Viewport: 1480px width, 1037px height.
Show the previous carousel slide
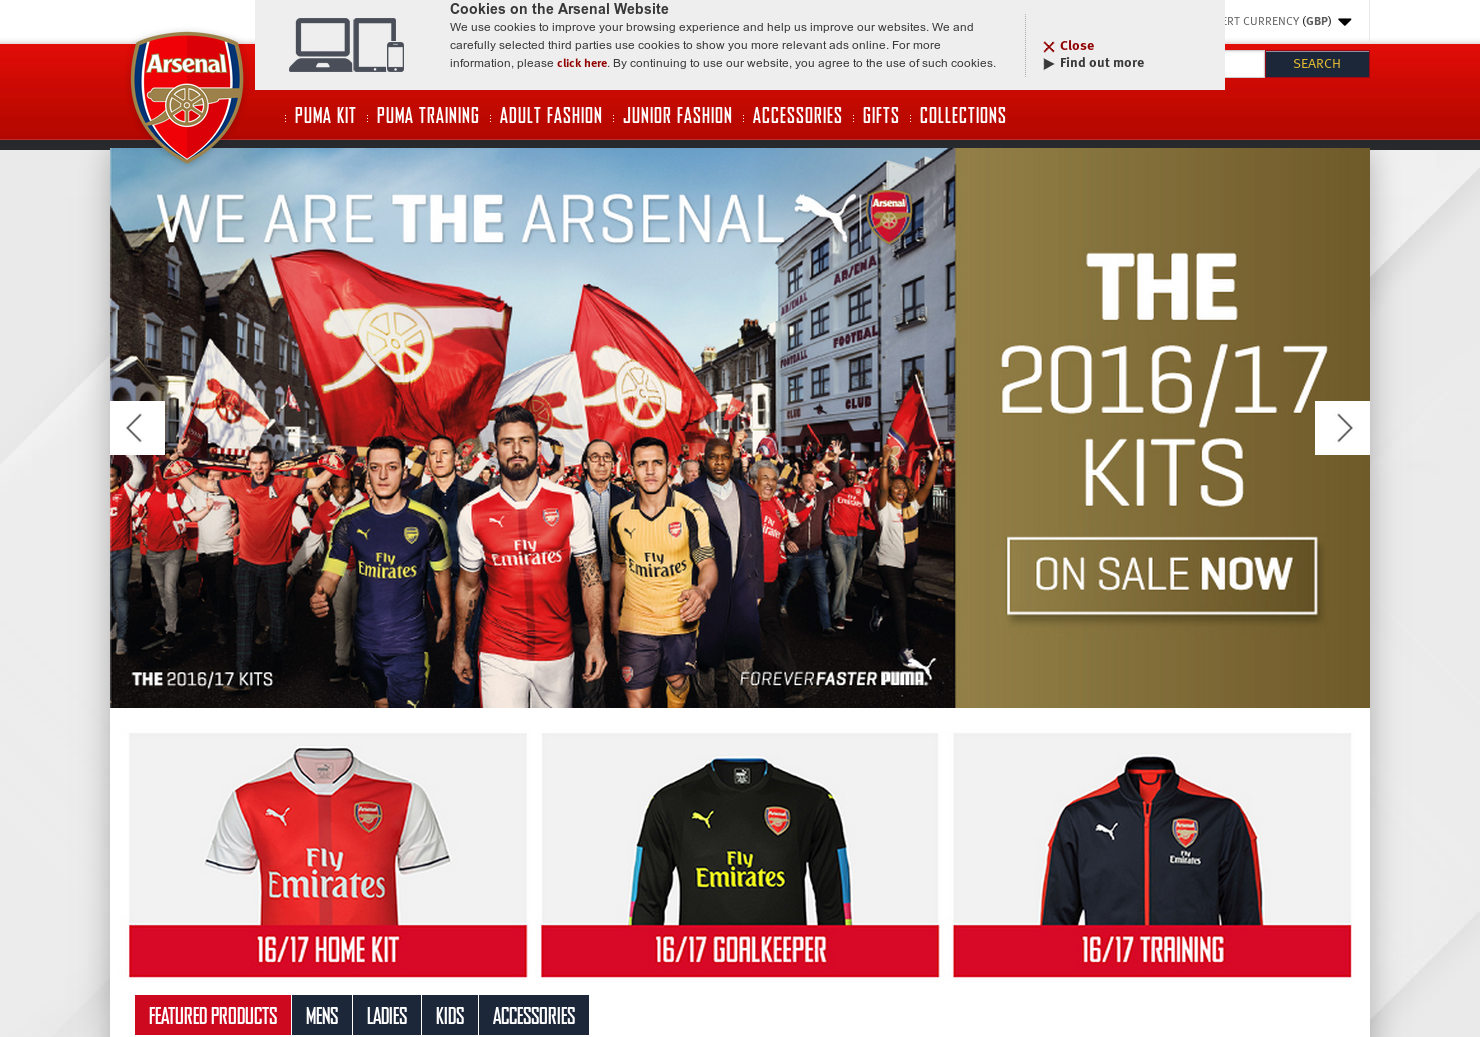pyautogui.click(x=137, y=428)
